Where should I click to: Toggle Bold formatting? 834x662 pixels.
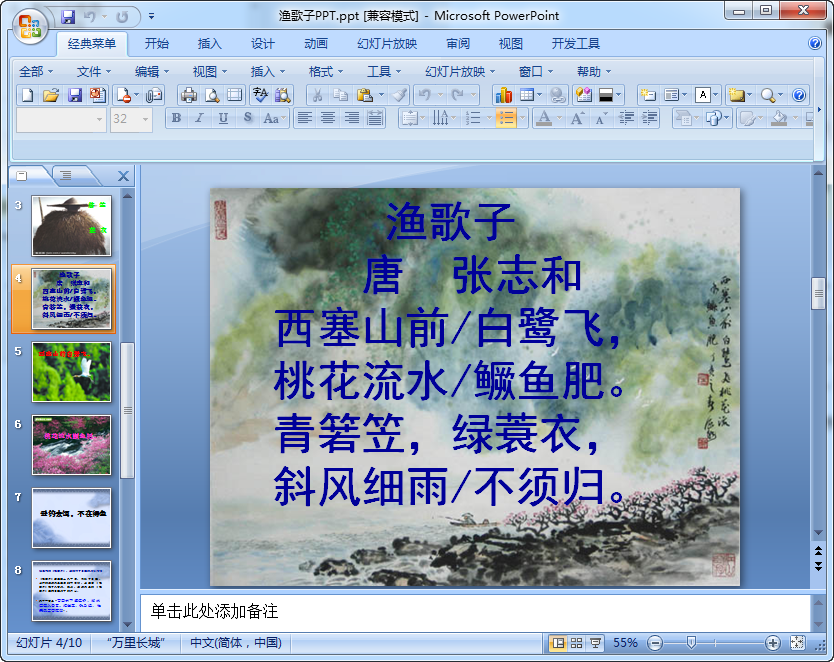pos(176,118)
